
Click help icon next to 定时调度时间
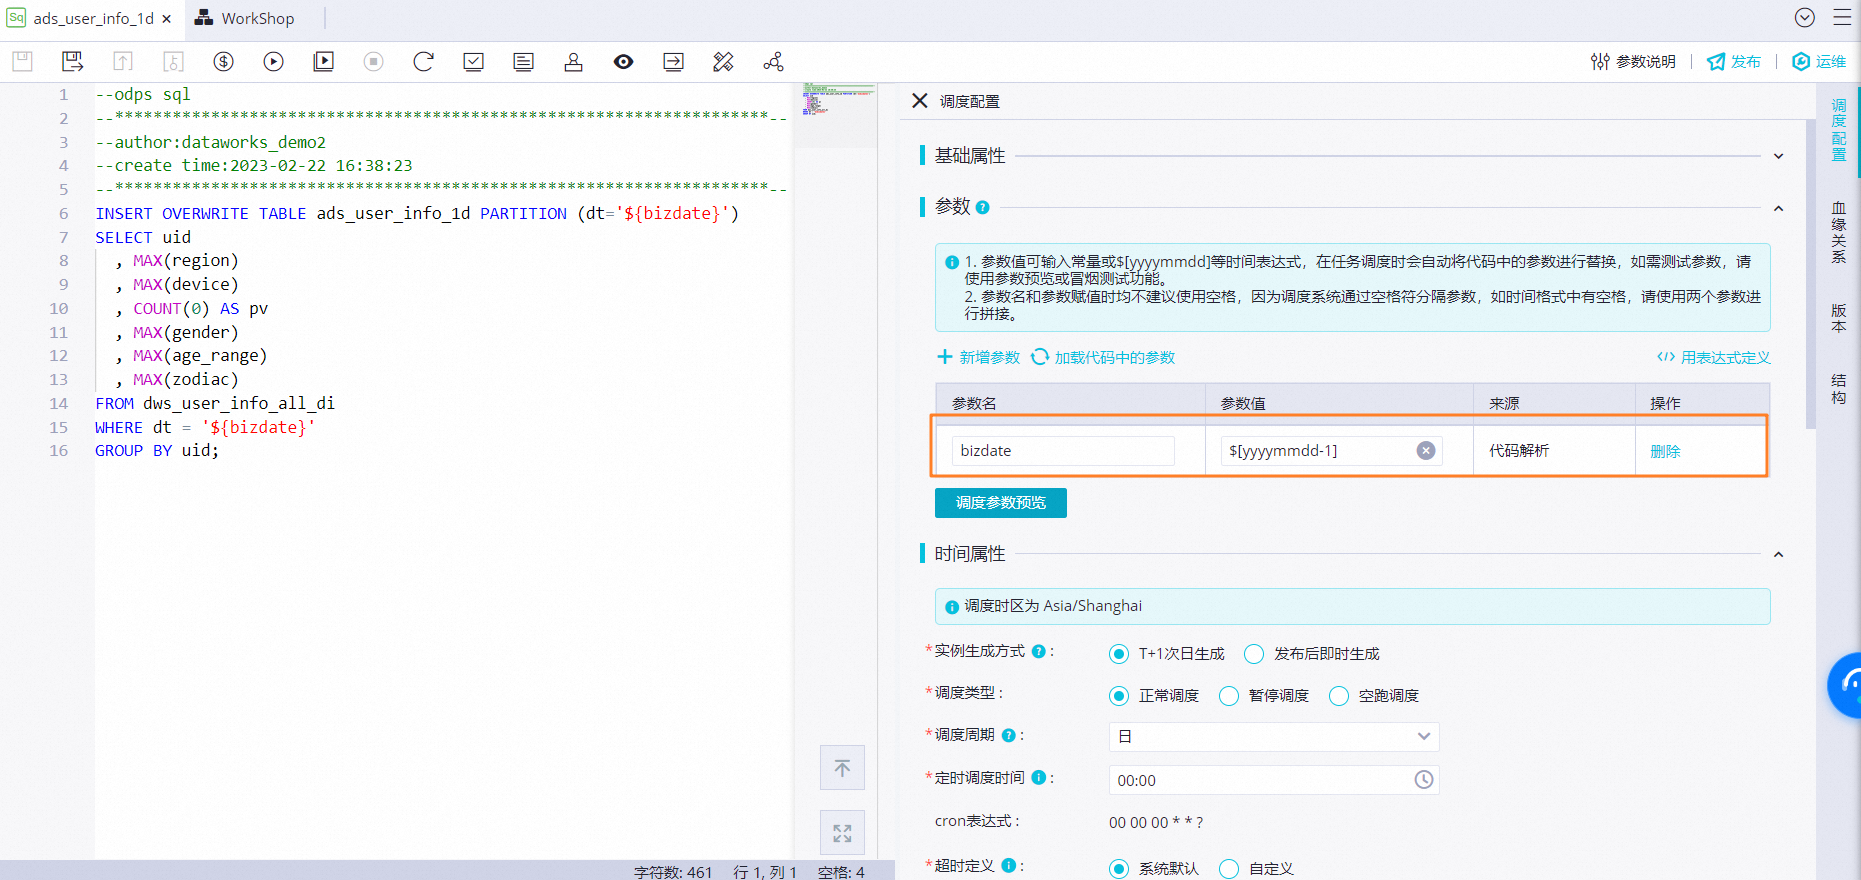(x=1038, y=777)
